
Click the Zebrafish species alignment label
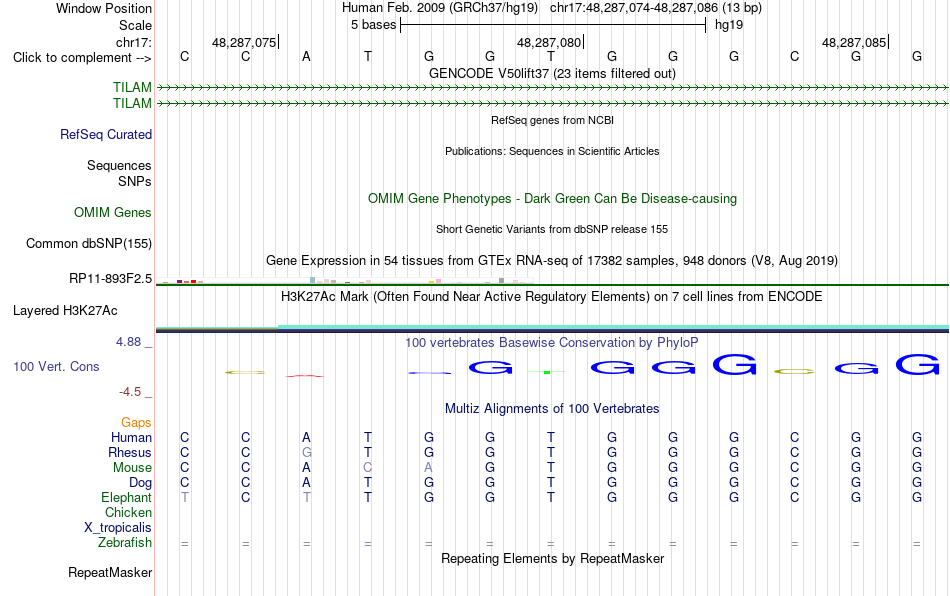(125, 542)
